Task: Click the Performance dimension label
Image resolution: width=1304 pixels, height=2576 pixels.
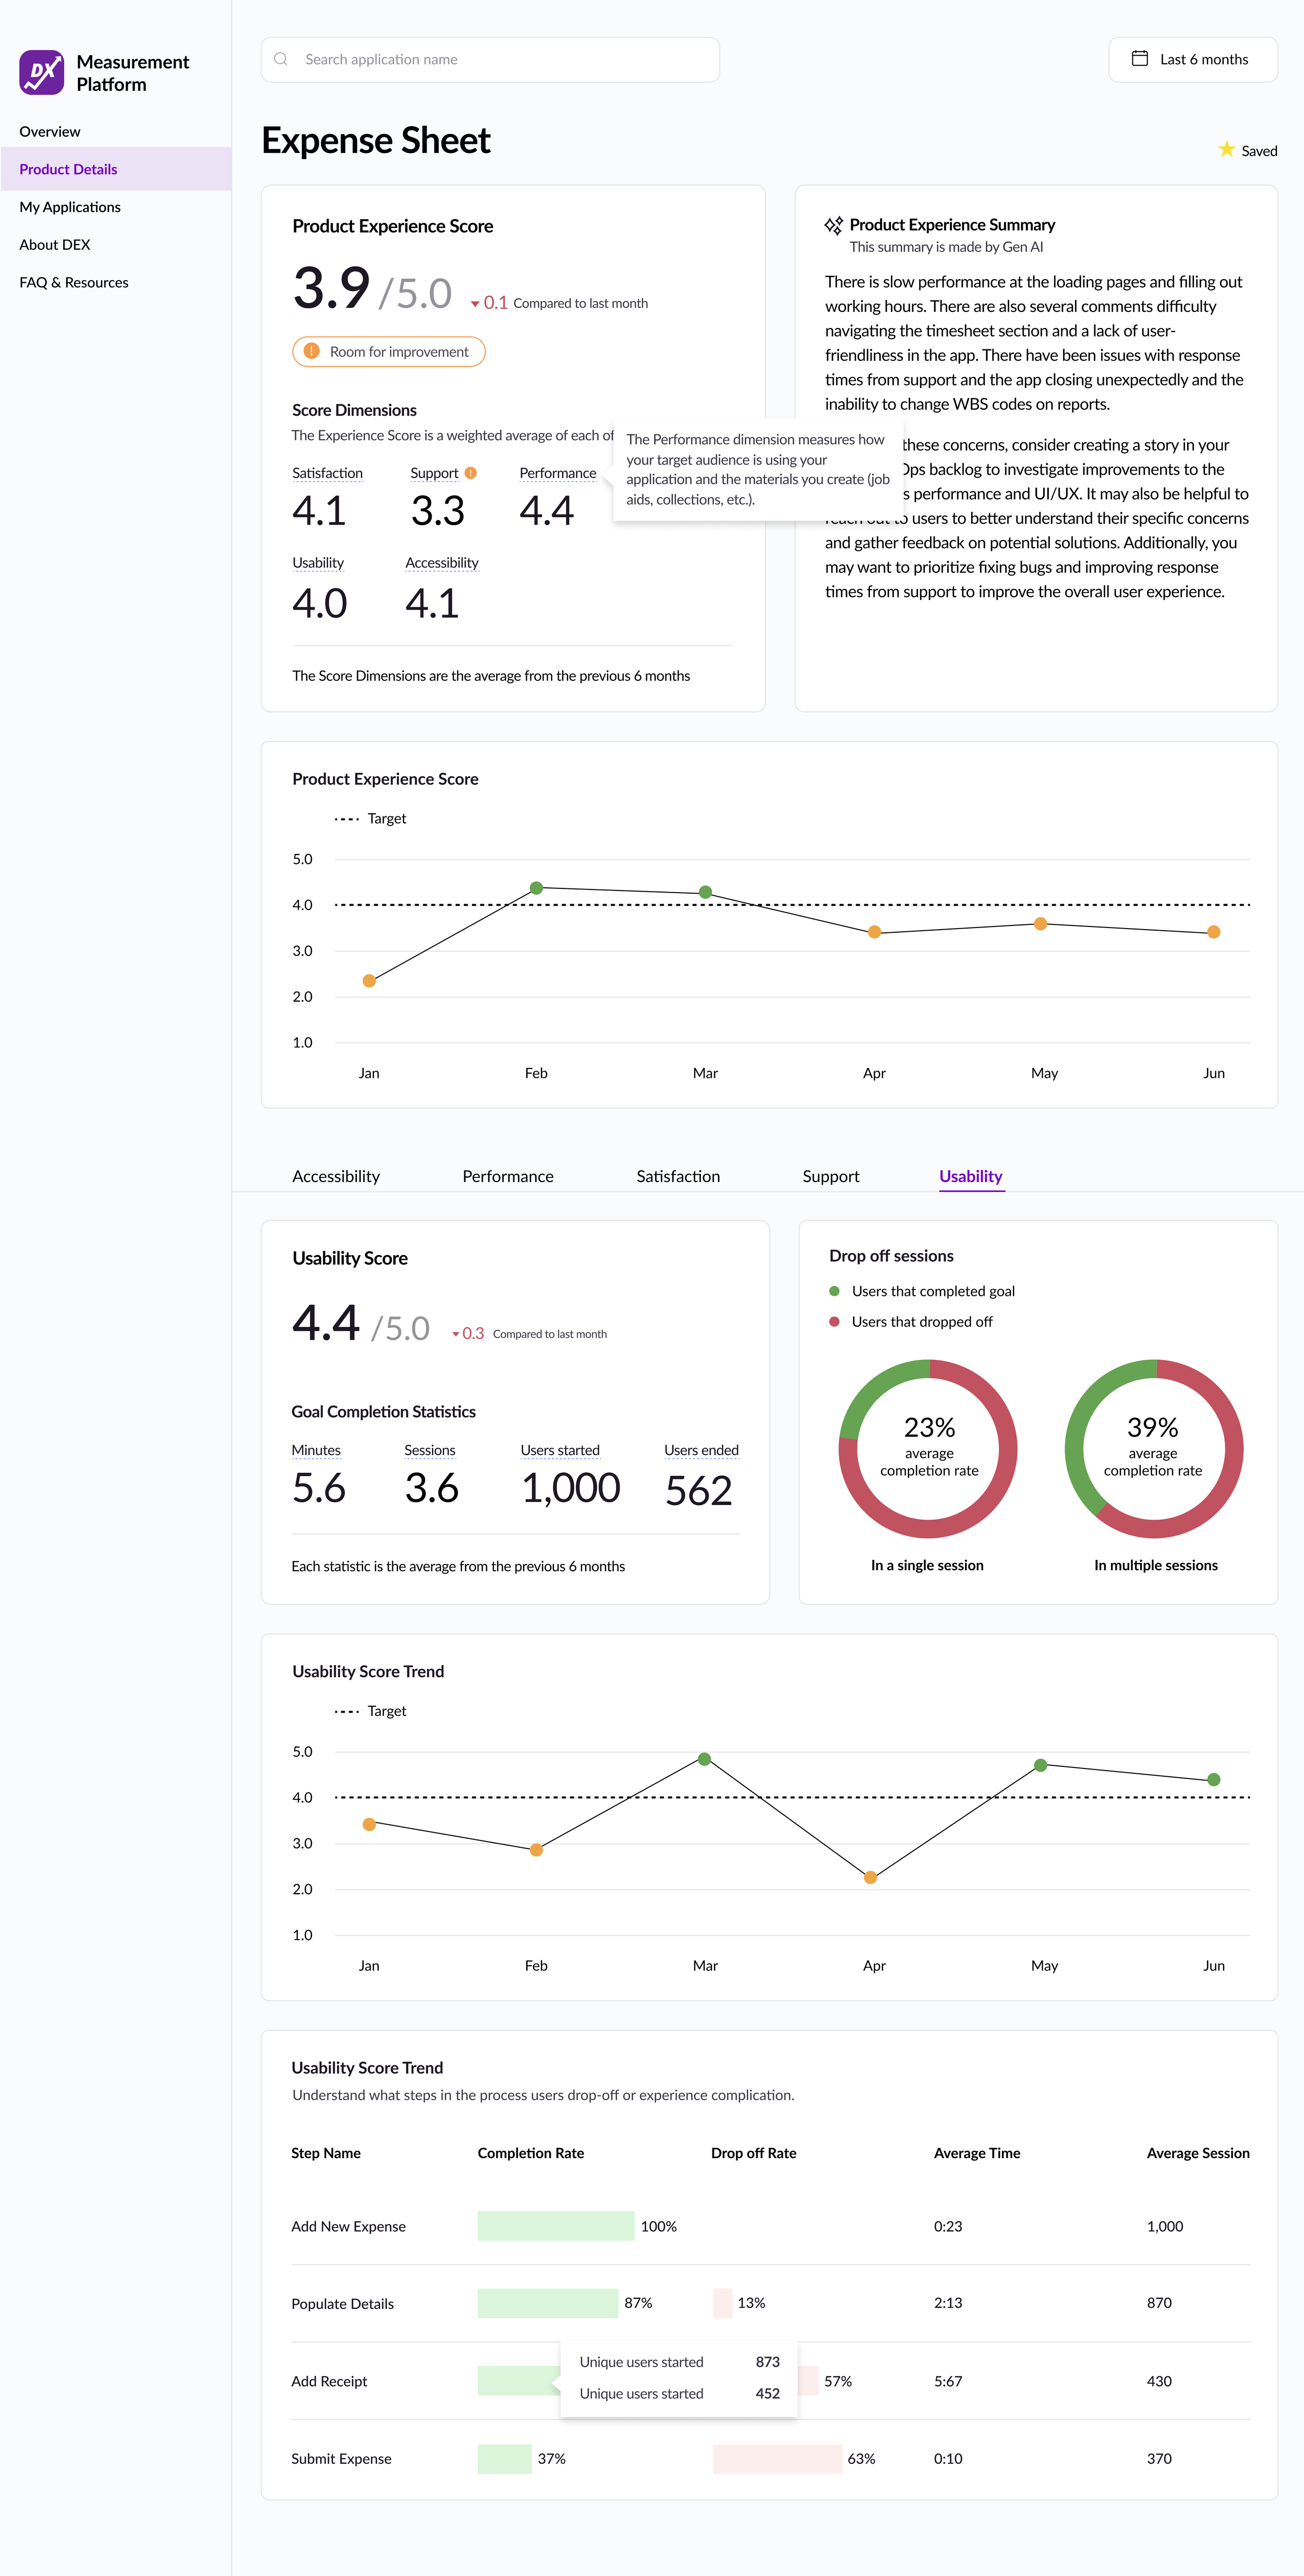Action: (557, 473)
